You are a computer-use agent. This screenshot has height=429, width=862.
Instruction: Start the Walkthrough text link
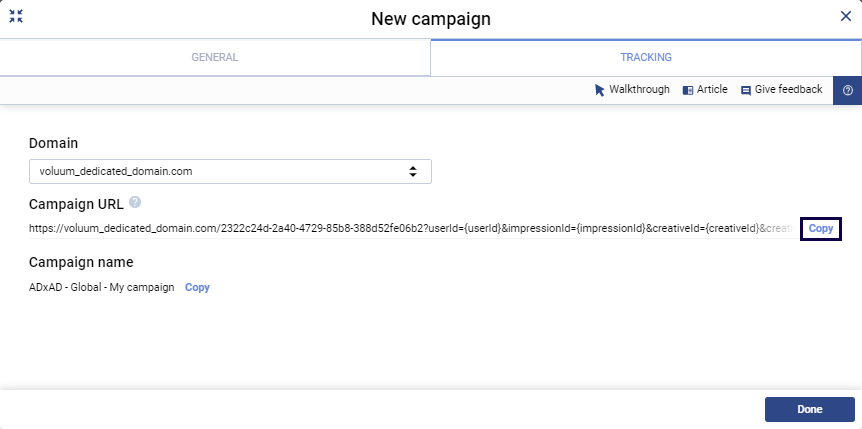[x=639, y=90]
